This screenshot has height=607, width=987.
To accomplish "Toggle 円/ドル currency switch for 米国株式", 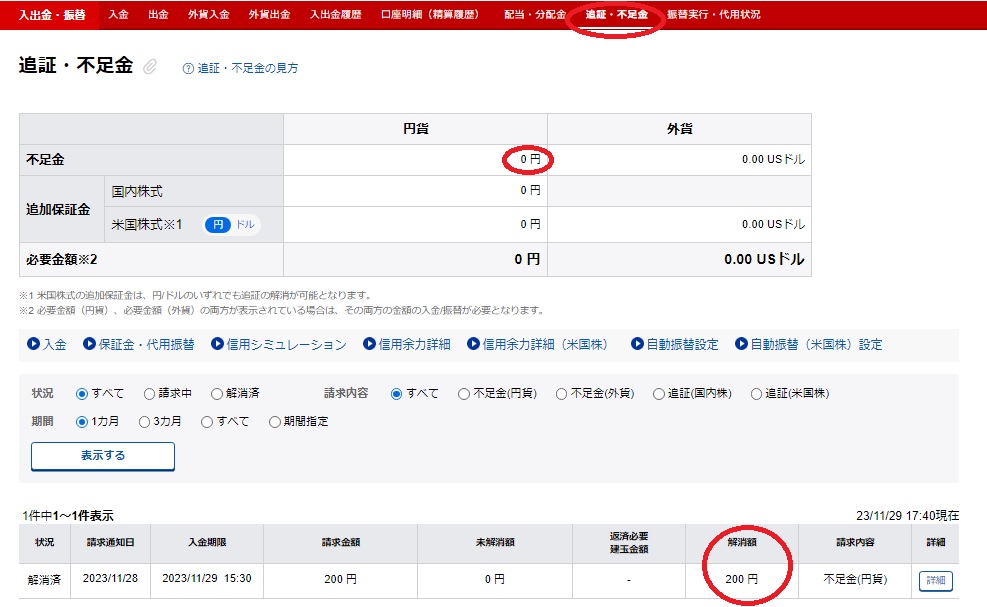I will (231, 225).
